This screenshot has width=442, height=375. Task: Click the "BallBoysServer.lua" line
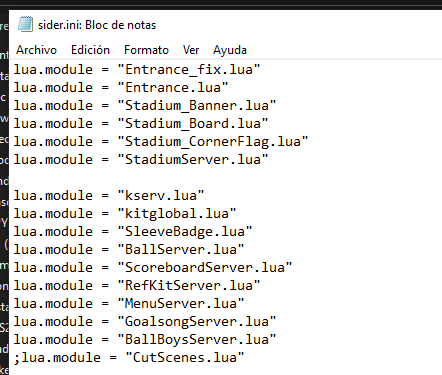145,340
